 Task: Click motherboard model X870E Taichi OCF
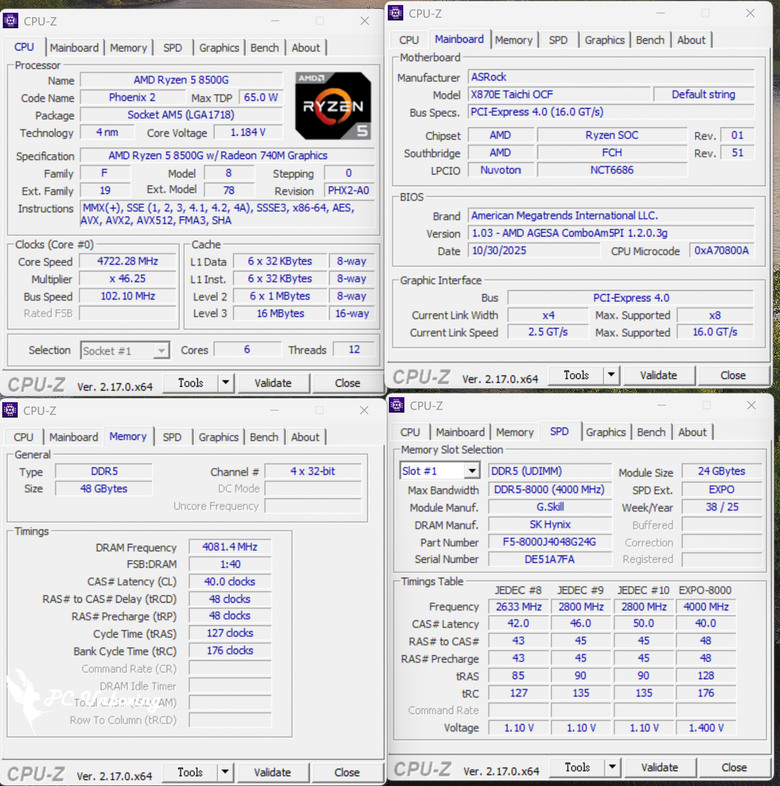(559, 94)
